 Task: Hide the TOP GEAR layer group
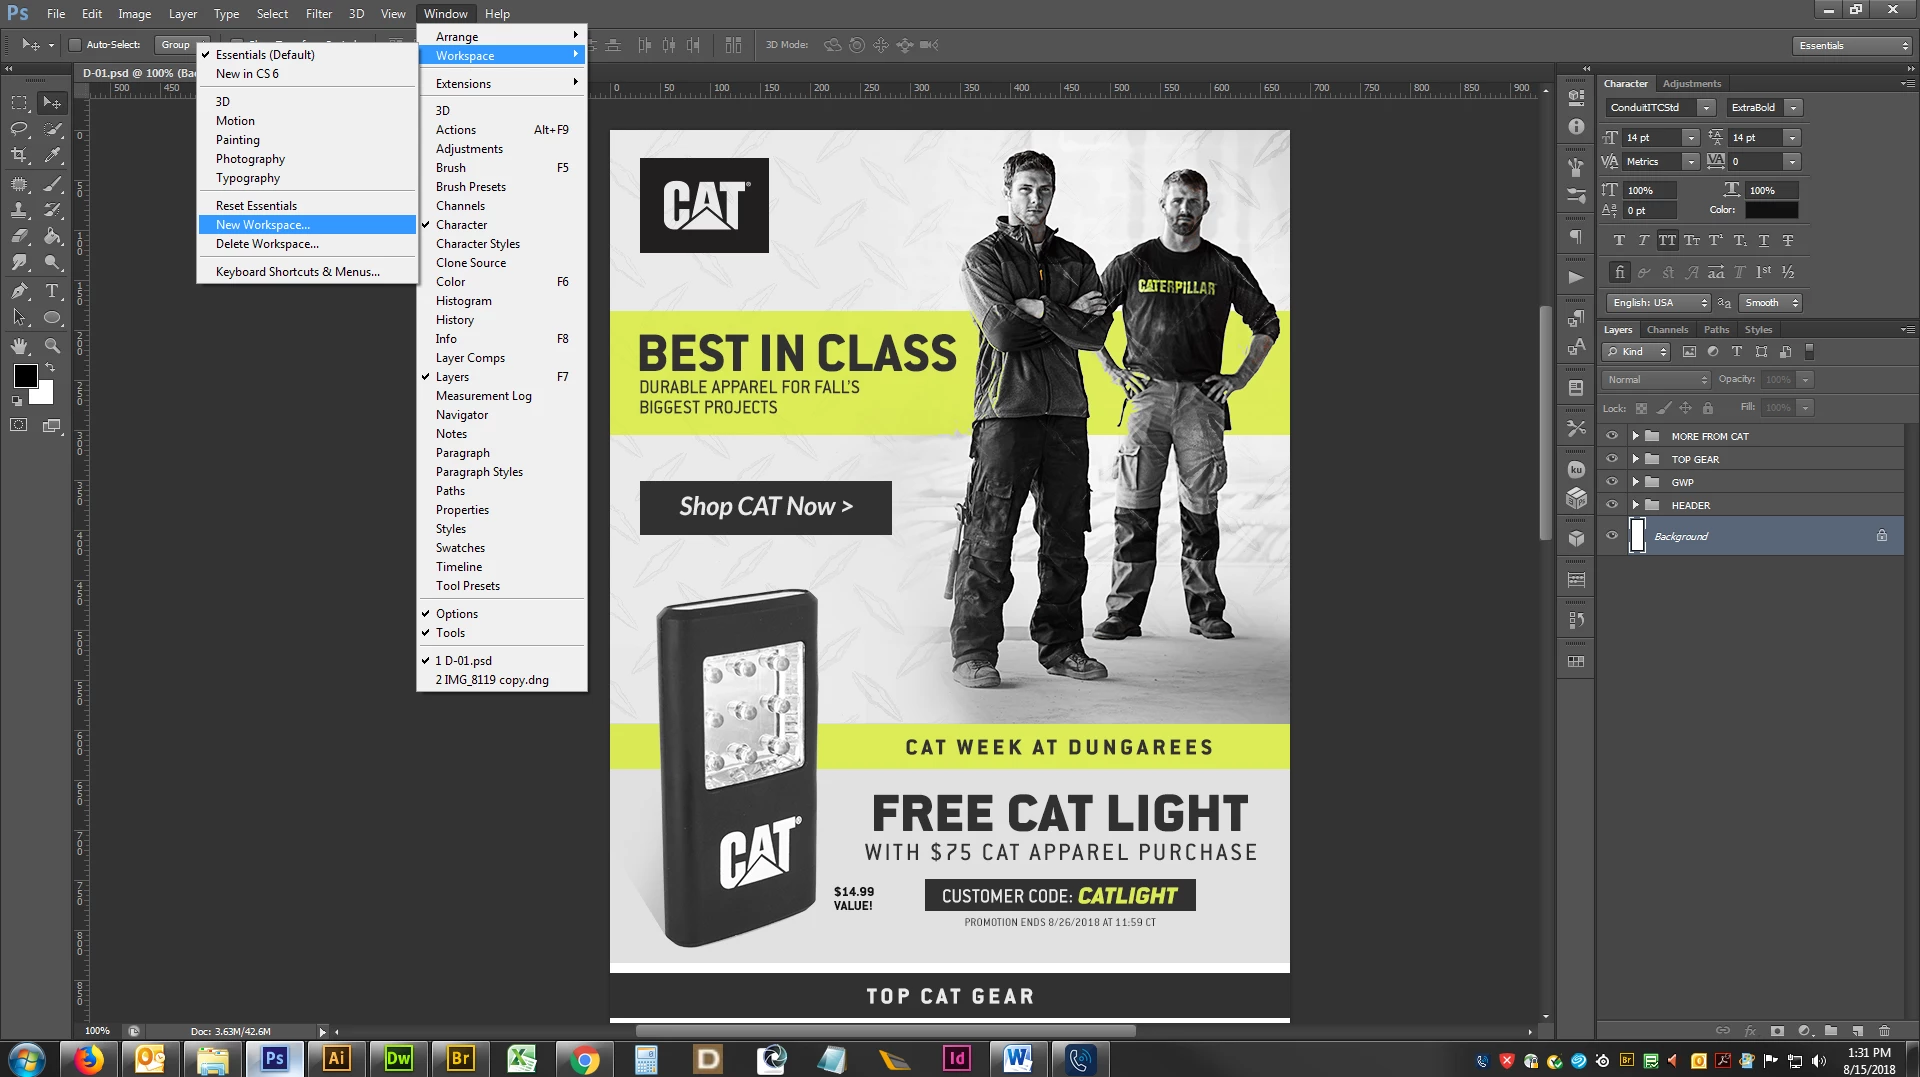(1611, 459)
